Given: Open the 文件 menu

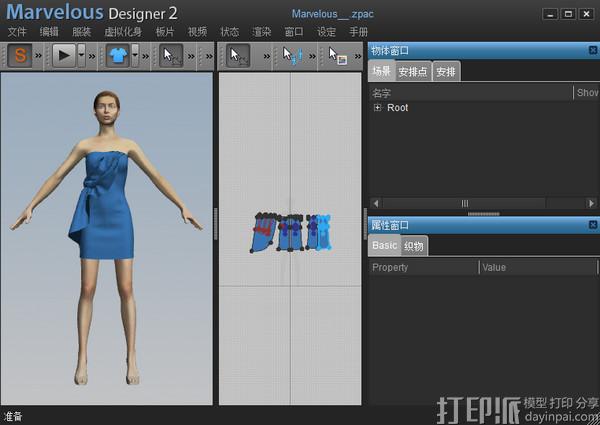Looking at the screenshot, I should (x=17, y=32).
